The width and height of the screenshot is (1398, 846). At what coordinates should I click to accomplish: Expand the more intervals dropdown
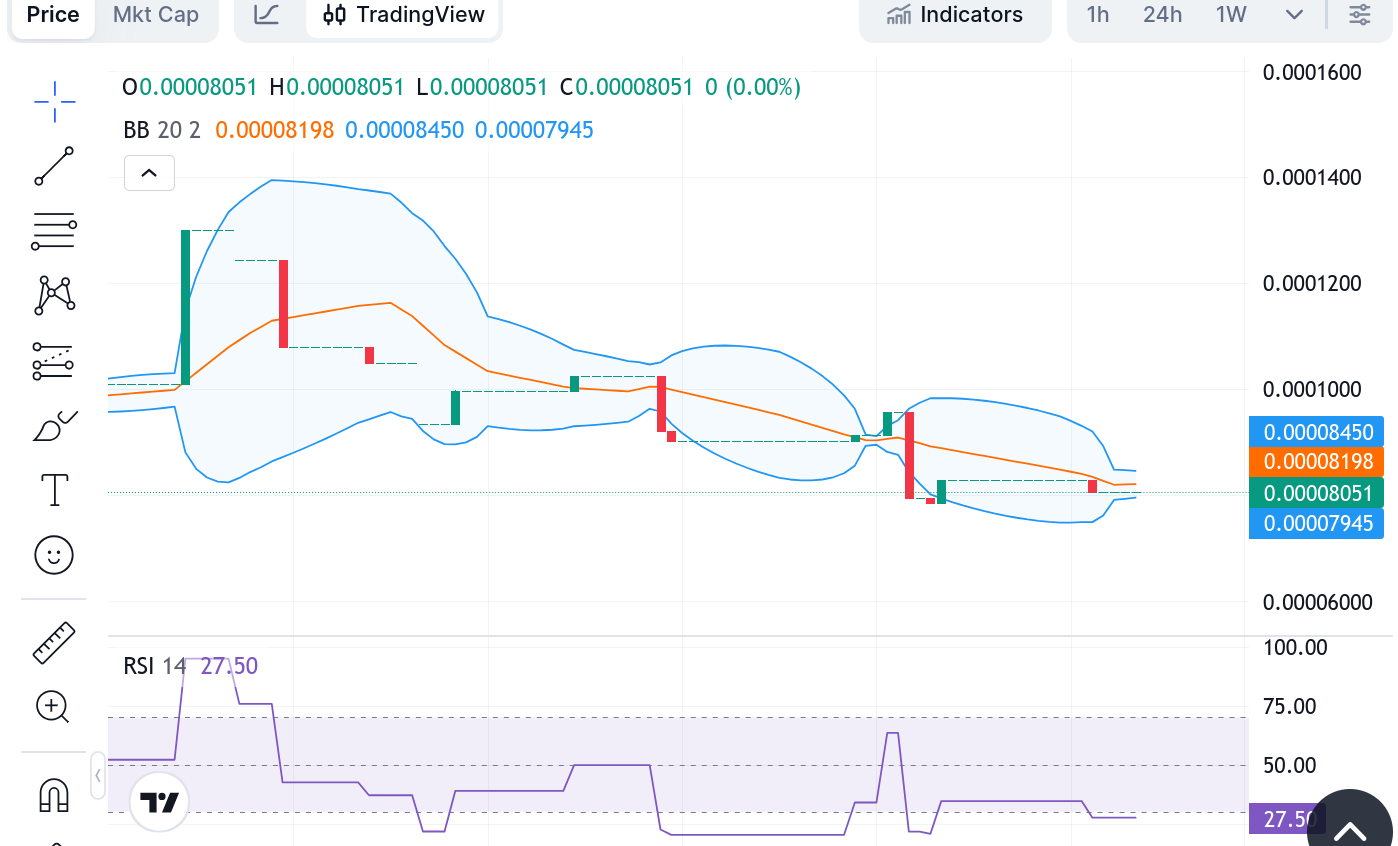click(1294, 15)
